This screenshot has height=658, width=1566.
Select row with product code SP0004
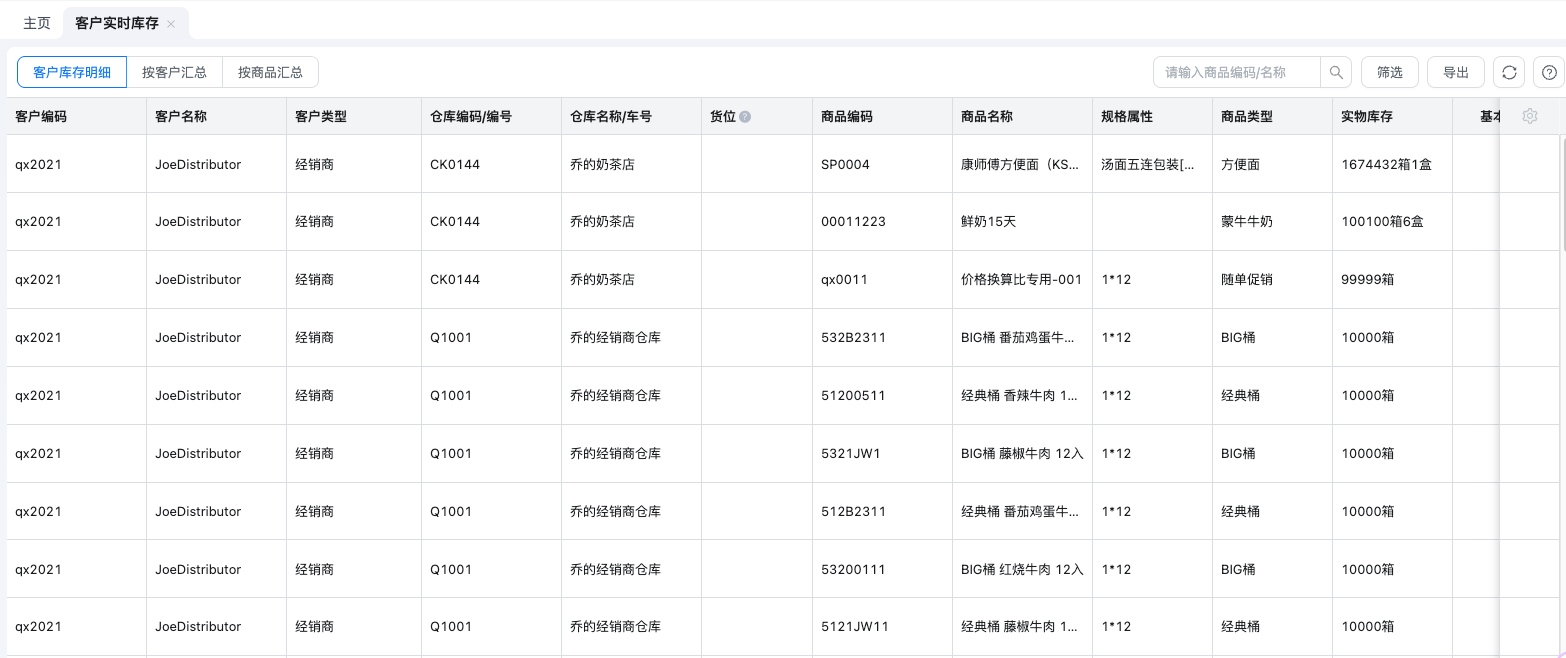point(845,164)
